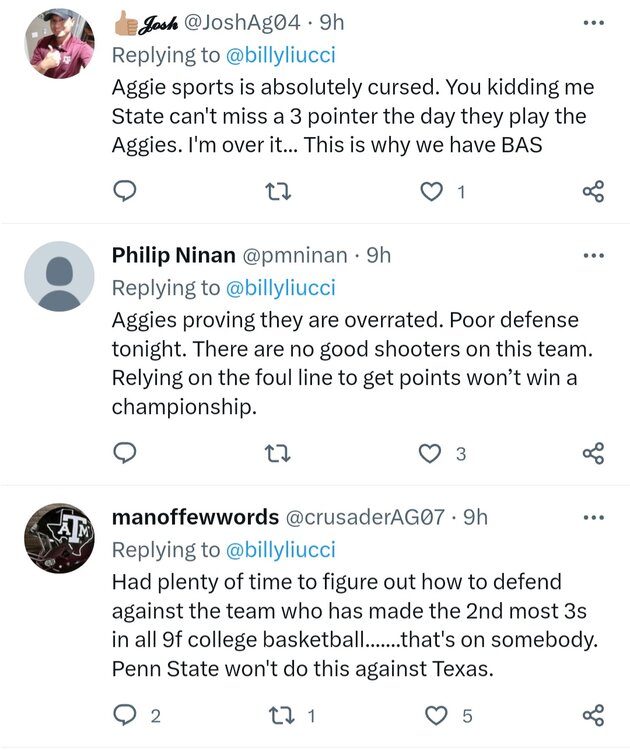The width and height of the screenshot is (630, 750).
Task: Retweet Josh's tweet about BAS
Action: click(x=277, y=191)
